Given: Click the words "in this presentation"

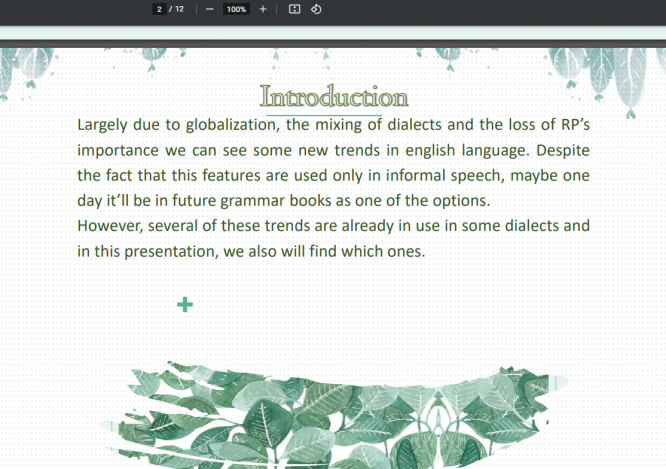Looking at the screenshot, I should [148, 251].
